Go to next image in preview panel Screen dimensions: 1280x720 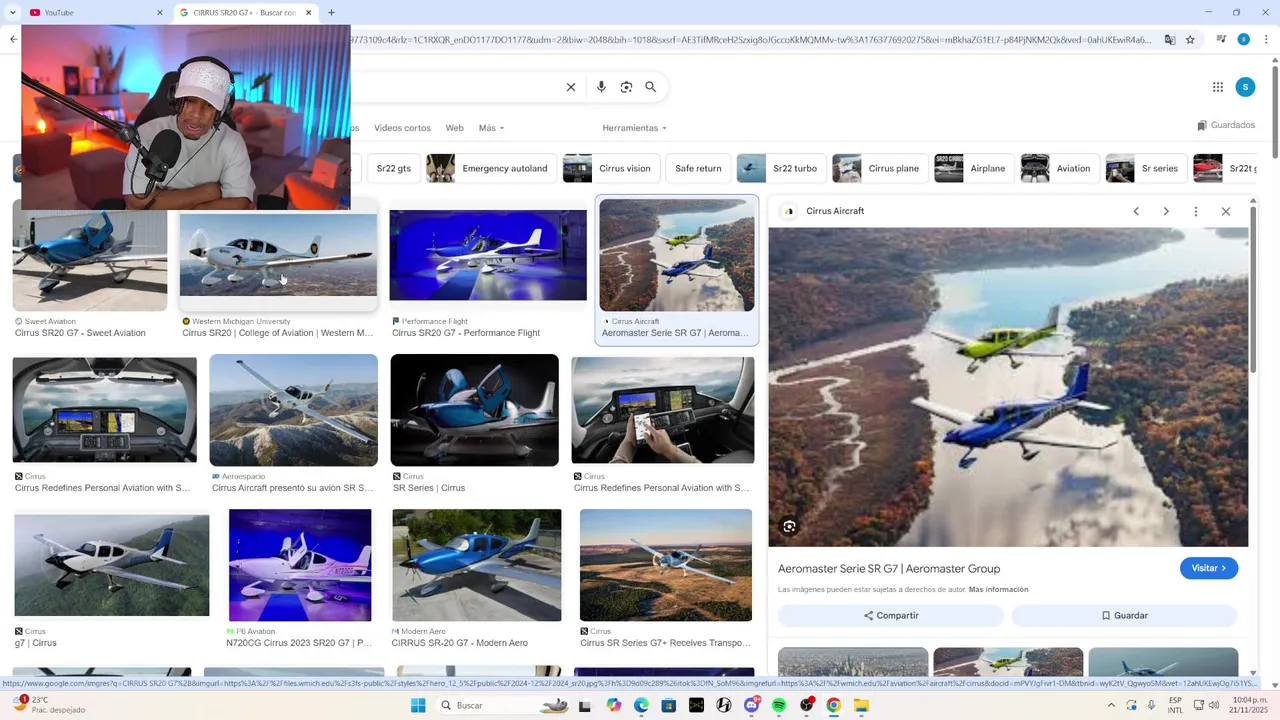click(x=1166, y=211)
